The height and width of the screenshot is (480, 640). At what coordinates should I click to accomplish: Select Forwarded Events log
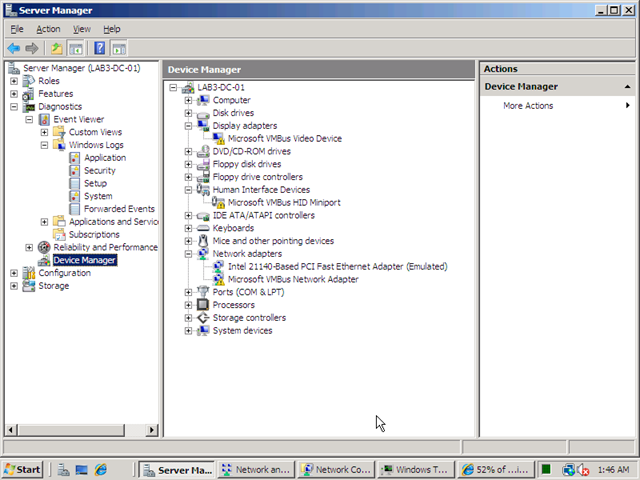119,209
